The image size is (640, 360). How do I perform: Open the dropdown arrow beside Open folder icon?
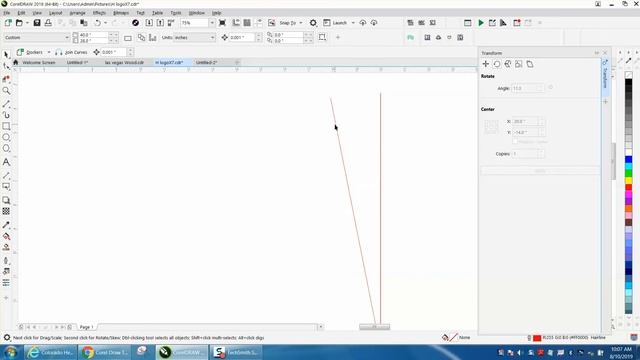[x=27, y=23]
